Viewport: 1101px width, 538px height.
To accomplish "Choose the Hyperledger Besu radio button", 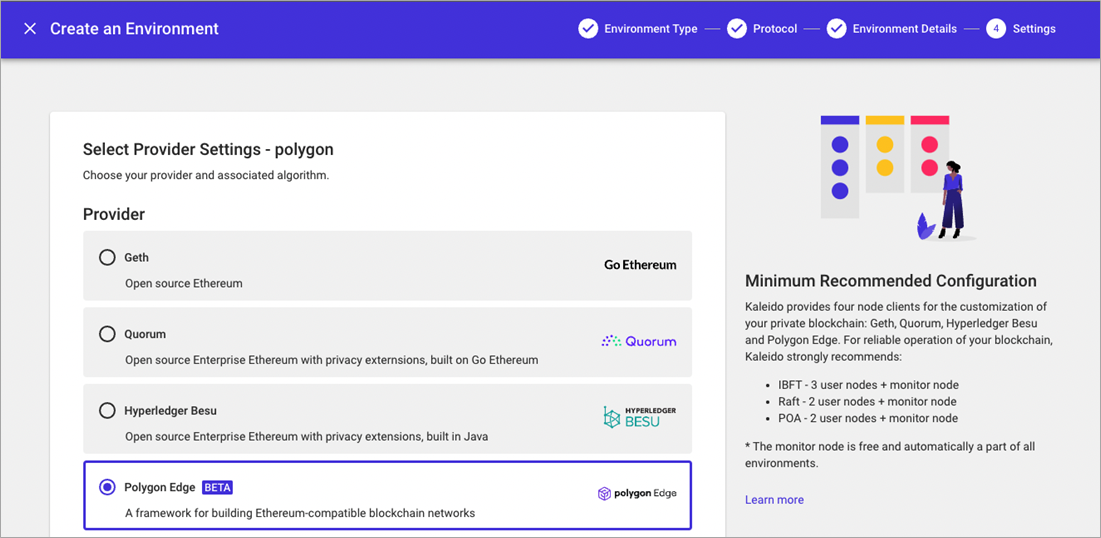I will (x=107, y=410).
